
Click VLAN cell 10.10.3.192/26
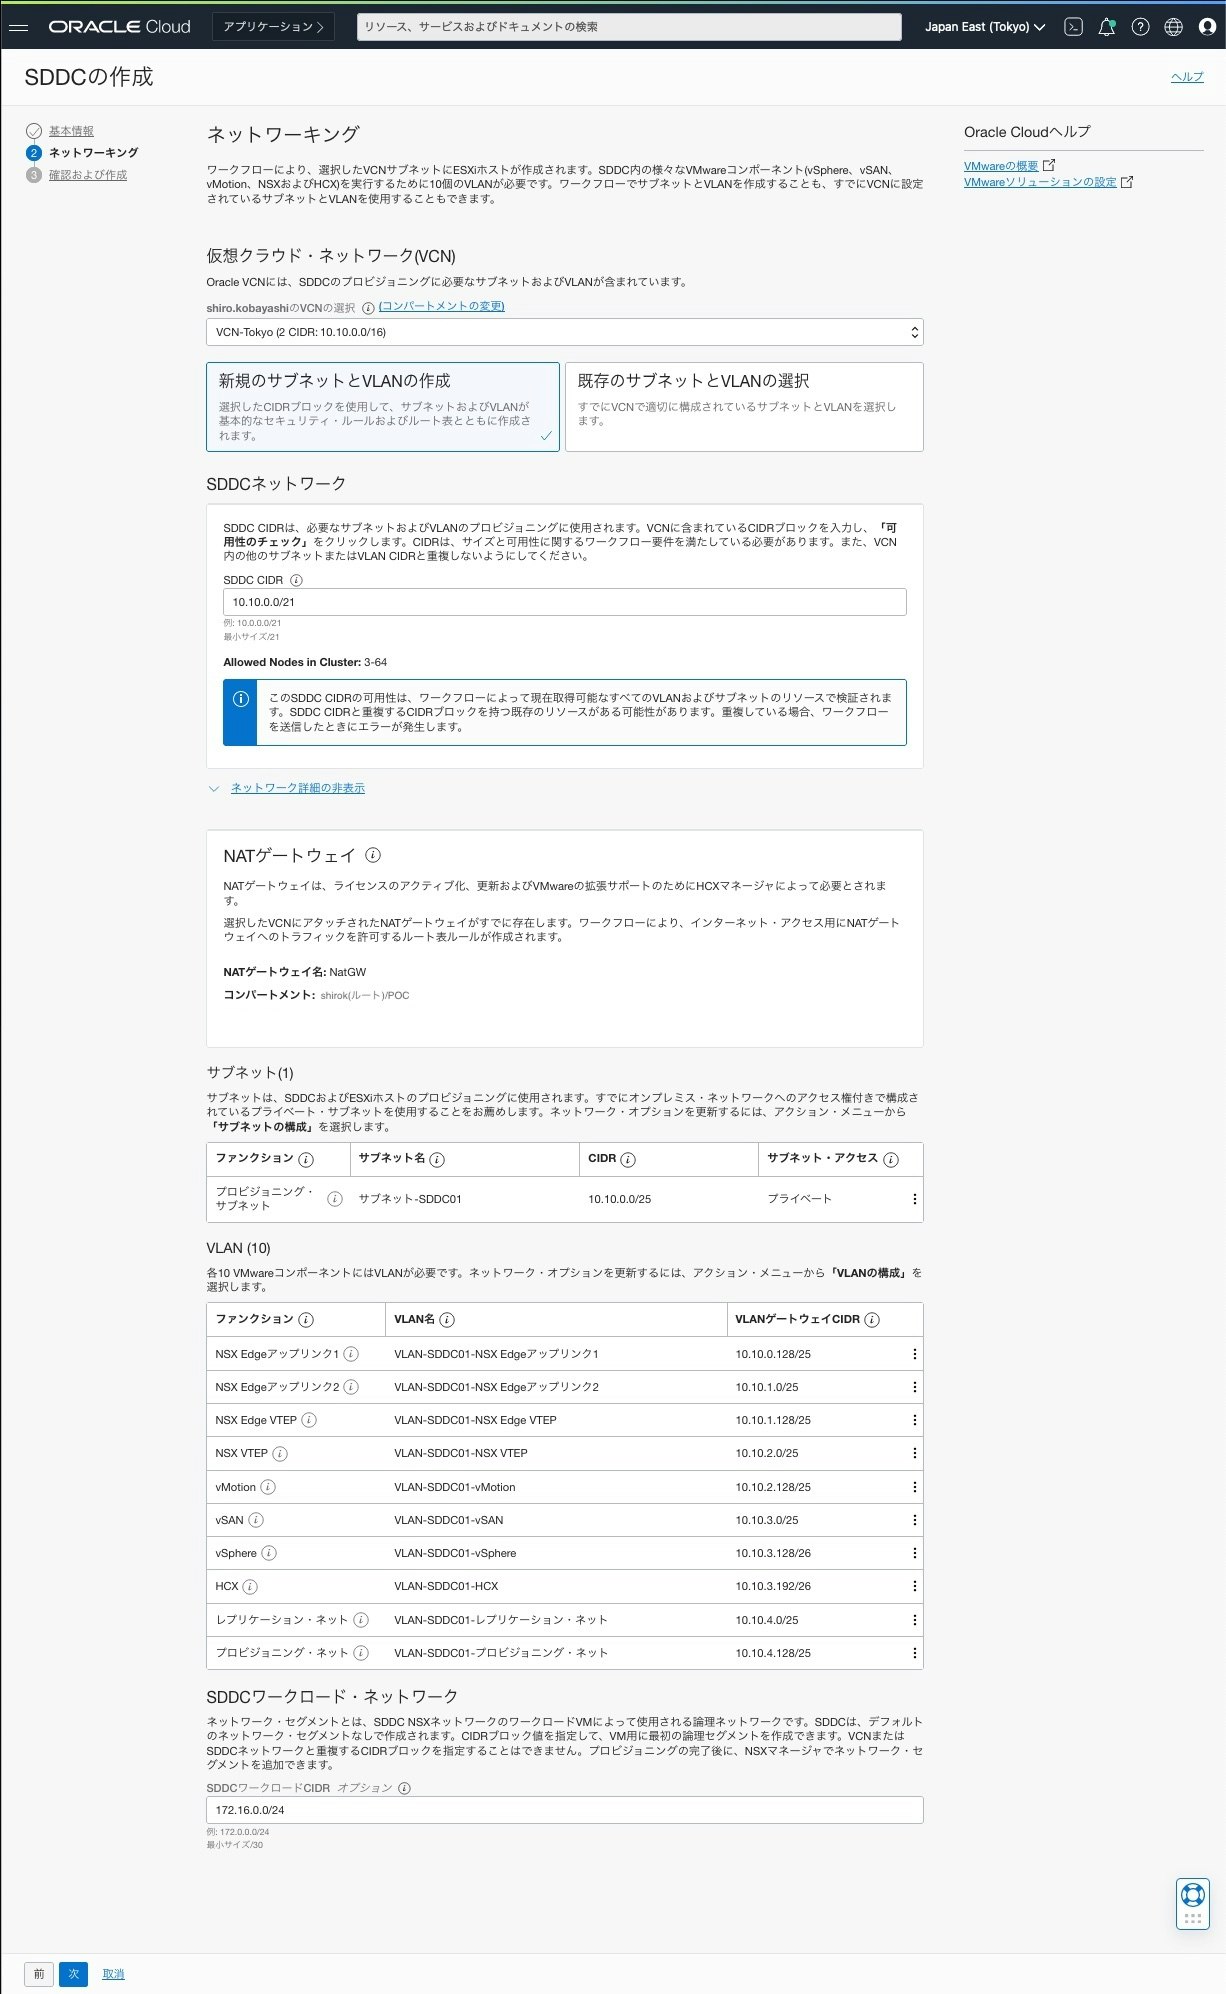click(773, 1586)
